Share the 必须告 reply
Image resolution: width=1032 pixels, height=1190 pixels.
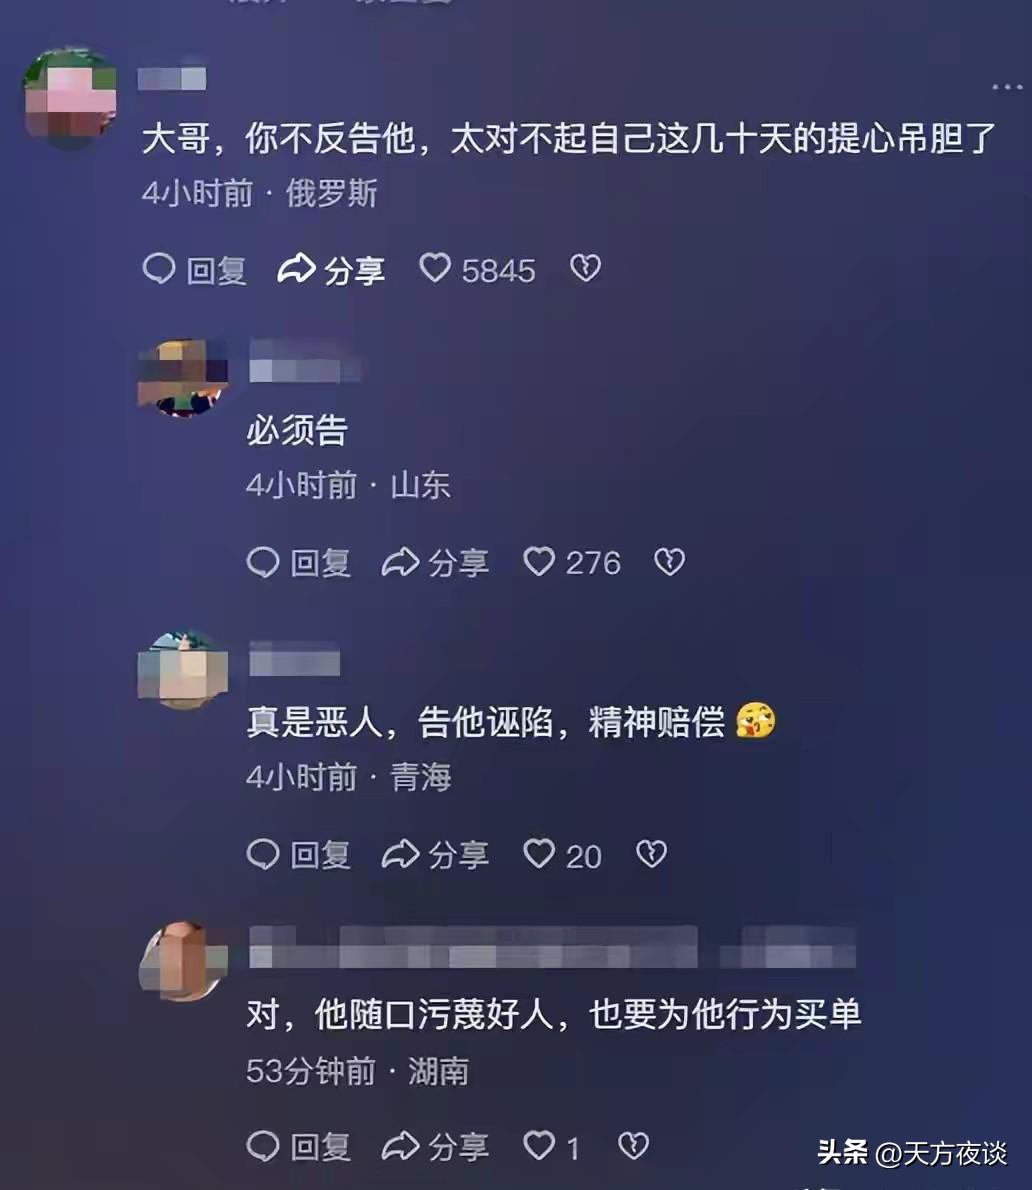(x=435, y=562)
